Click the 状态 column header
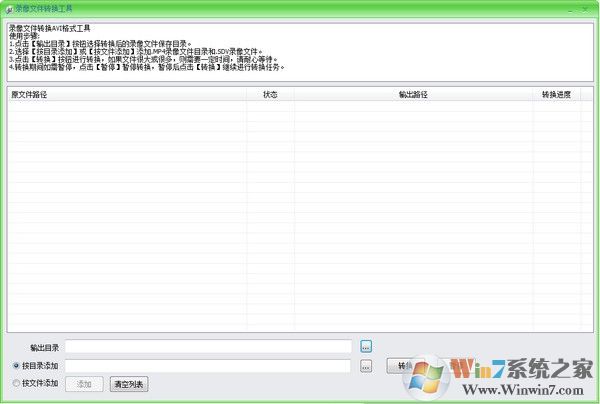 [270, 94]
